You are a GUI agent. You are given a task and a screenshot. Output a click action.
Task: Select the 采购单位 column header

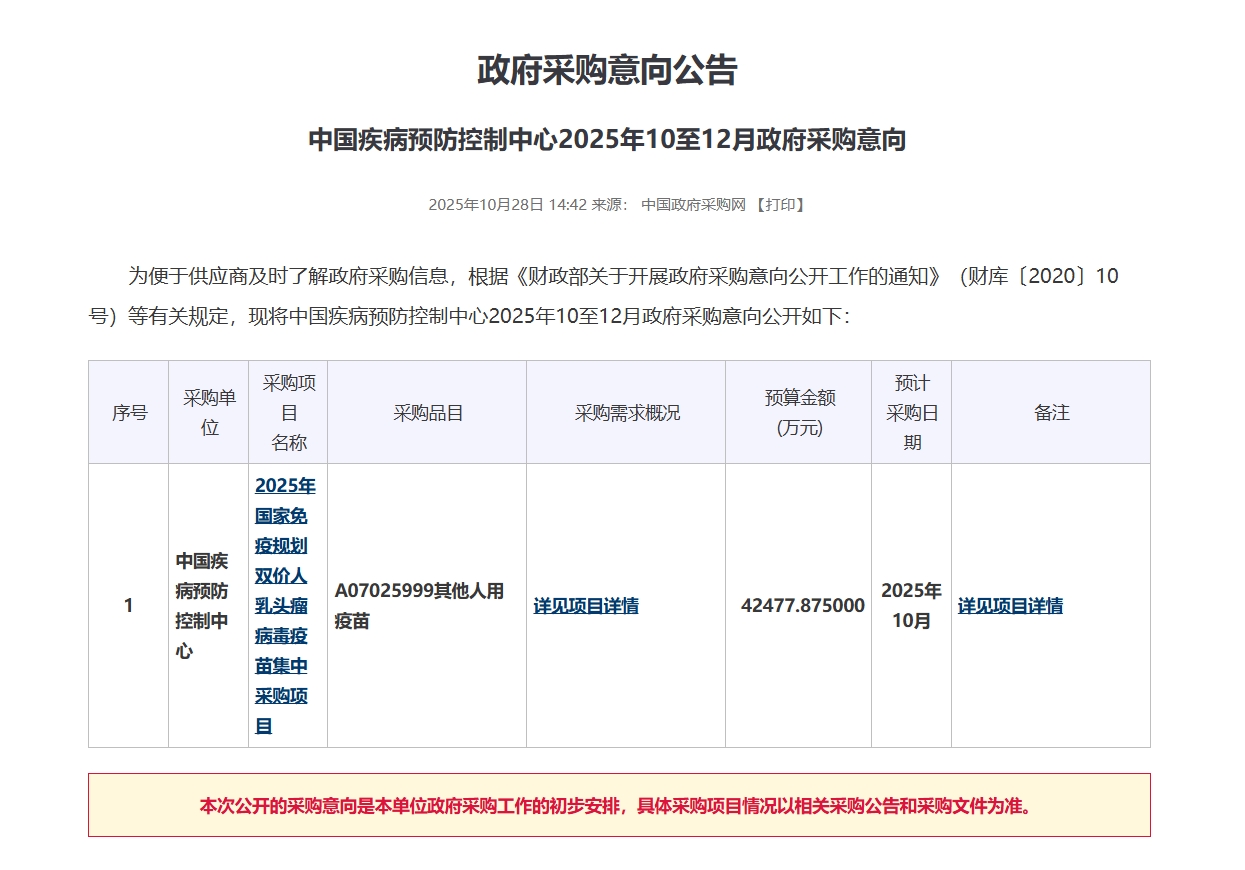[209, 412]
